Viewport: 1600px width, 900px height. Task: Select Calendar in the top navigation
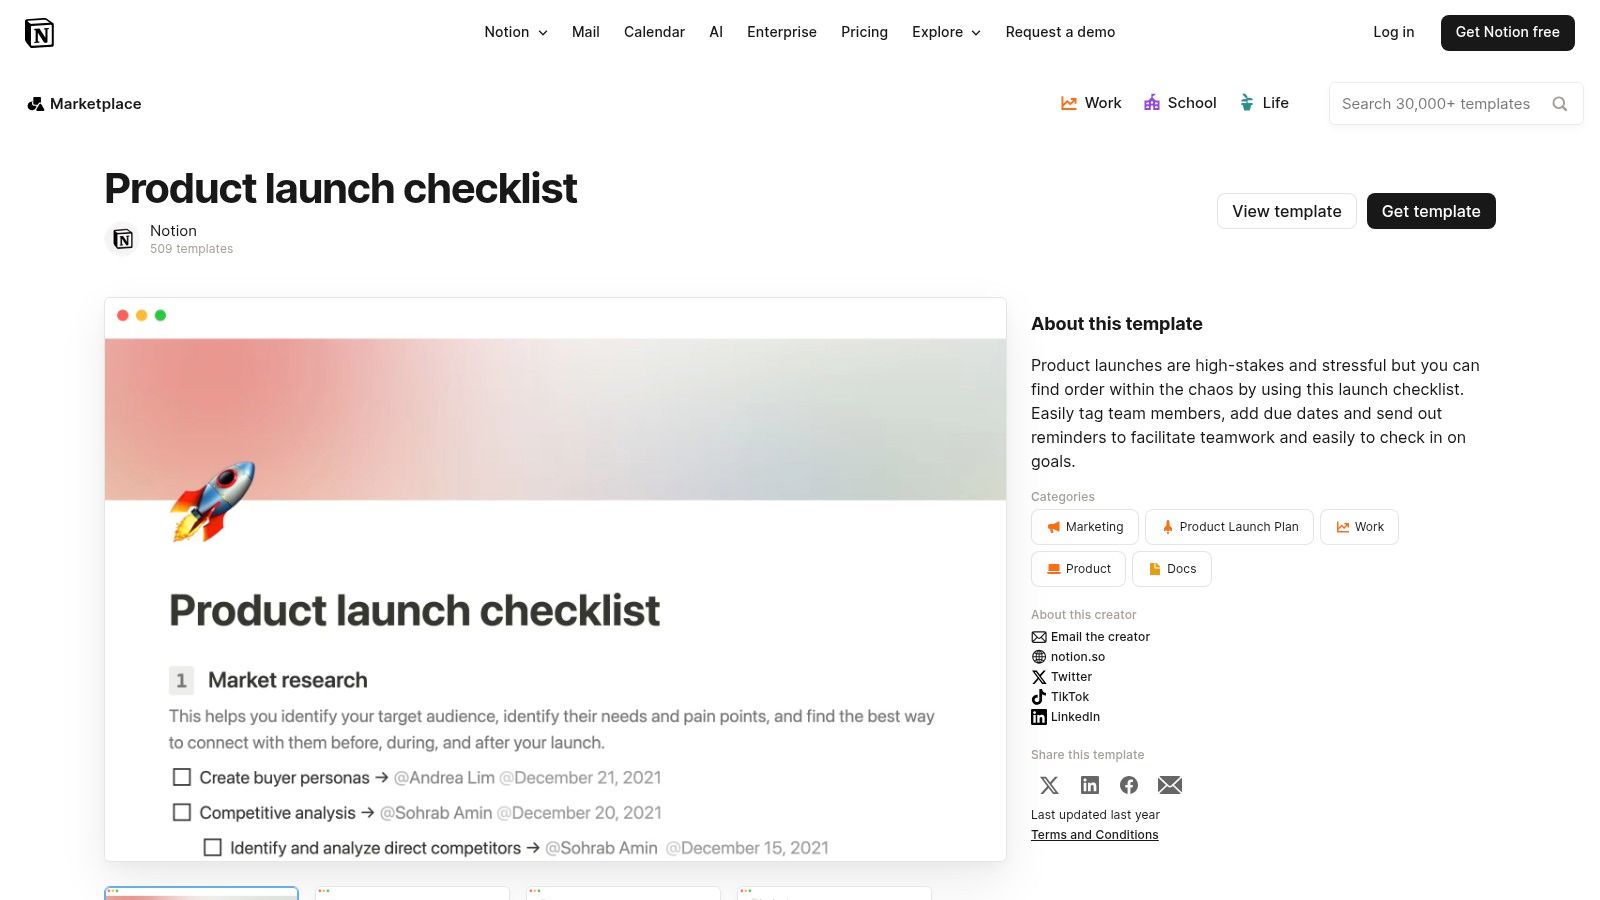[x=654, y=32]
